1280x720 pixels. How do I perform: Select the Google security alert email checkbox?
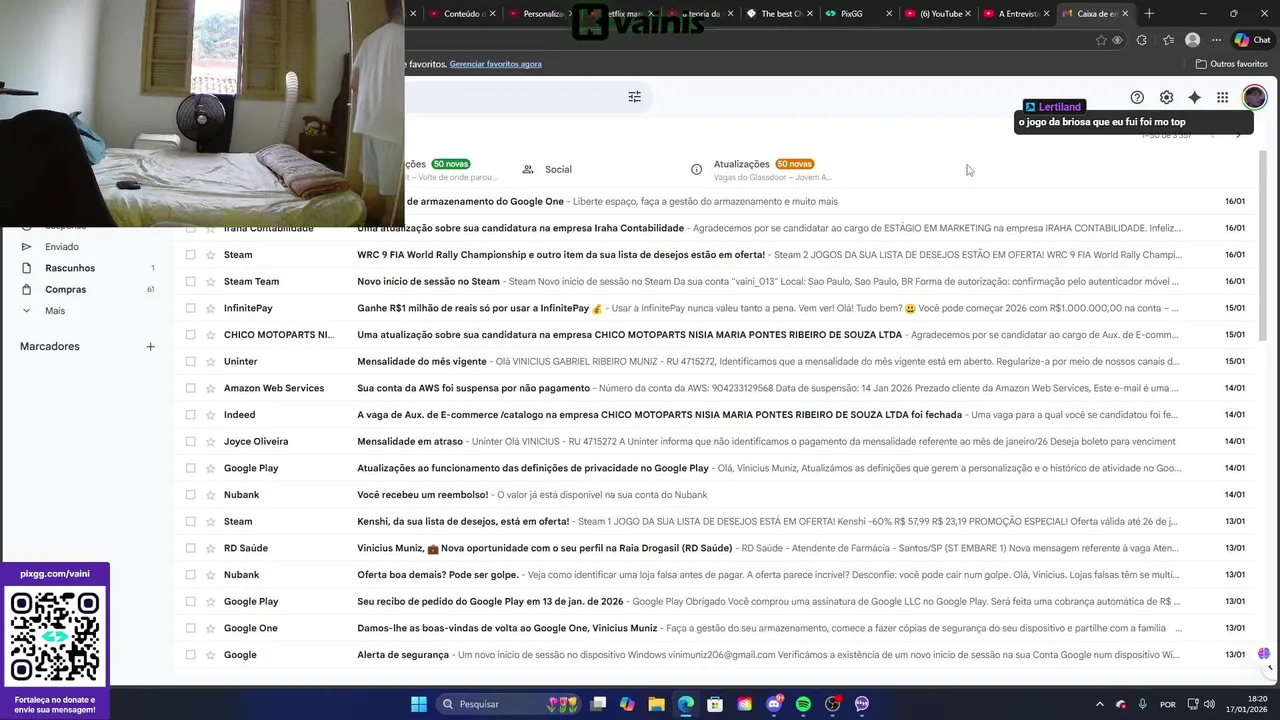(190, 655)
